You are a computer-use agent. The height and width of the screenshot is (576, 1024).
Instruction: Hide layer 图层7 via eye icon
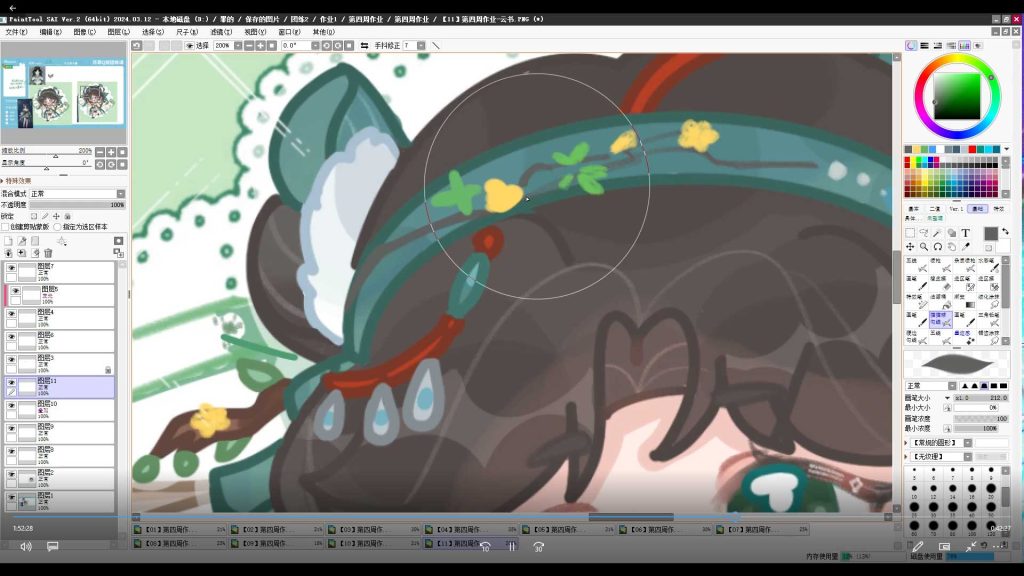pos(11,268)
